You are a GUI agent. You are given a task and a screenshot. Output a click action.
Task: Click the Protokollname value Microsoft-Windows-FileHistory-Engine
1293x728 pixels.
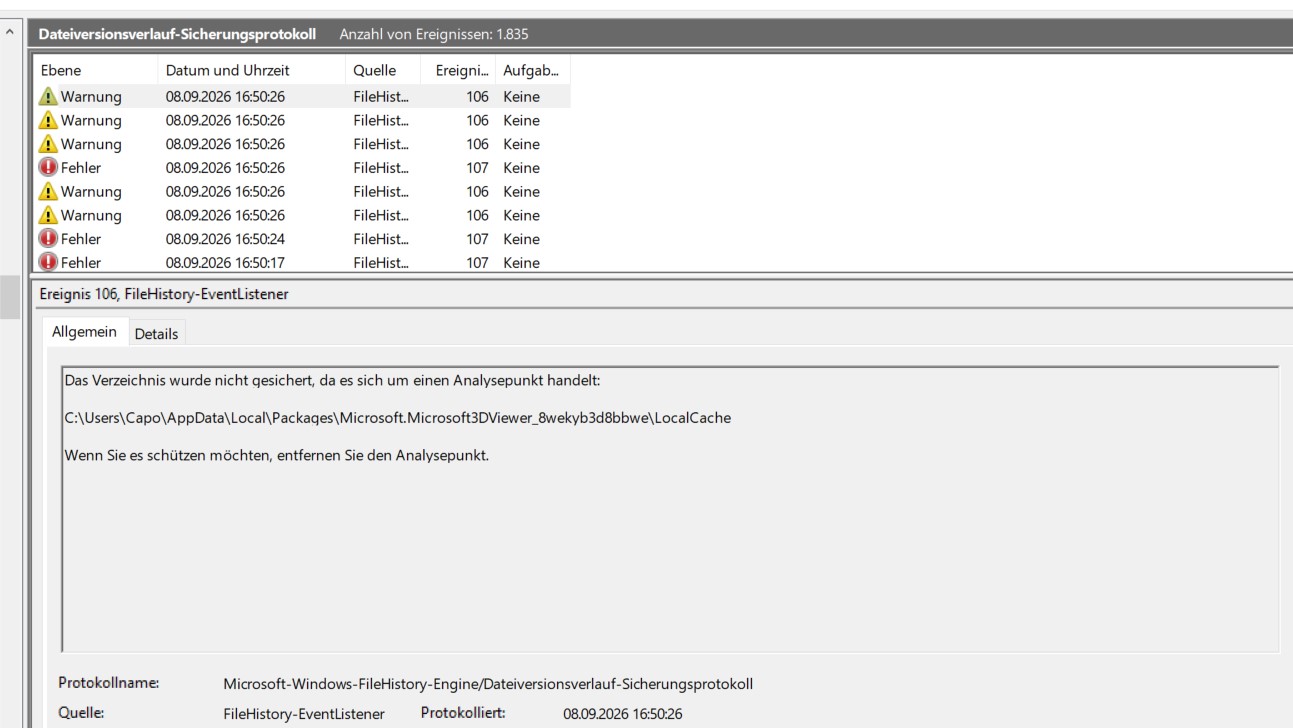click(488, 684)
